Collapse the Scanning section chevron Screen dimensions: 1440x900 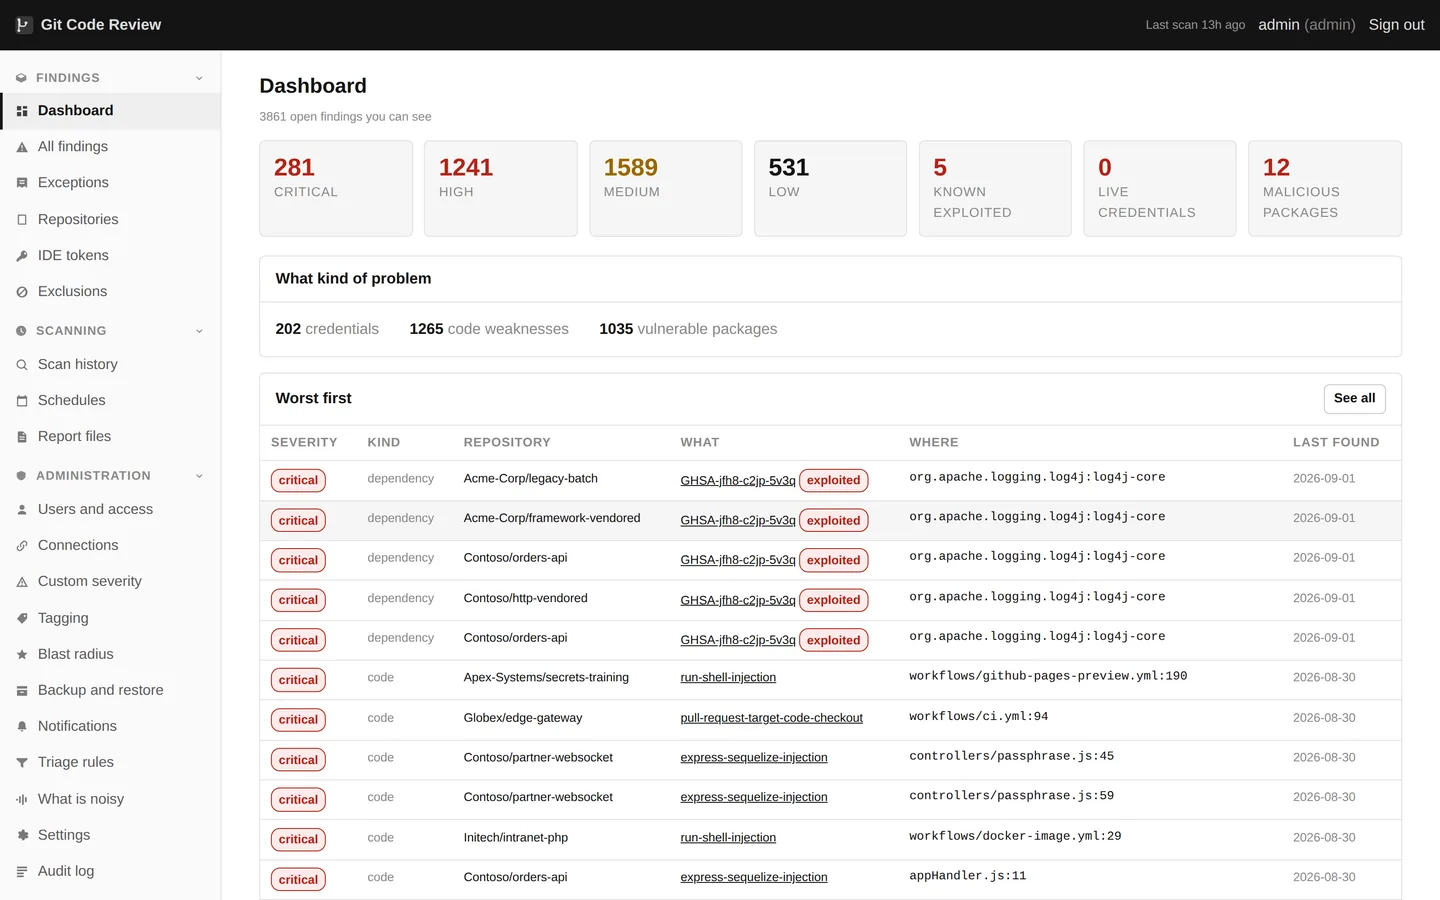coord(199,331)
